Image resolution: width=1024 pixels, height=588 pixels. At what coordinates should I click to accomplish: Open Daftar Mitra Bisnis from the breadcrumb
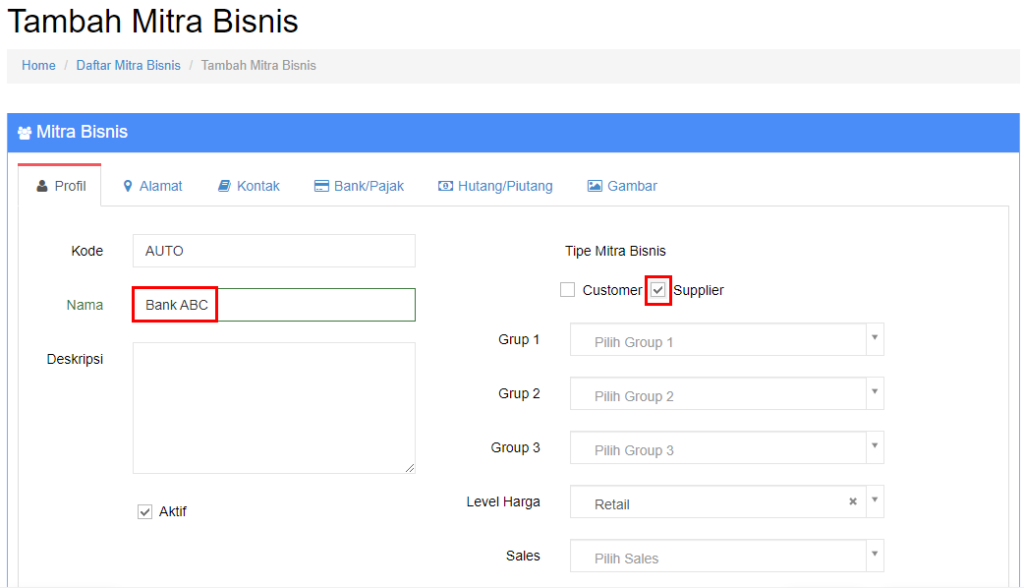(128, 65)
